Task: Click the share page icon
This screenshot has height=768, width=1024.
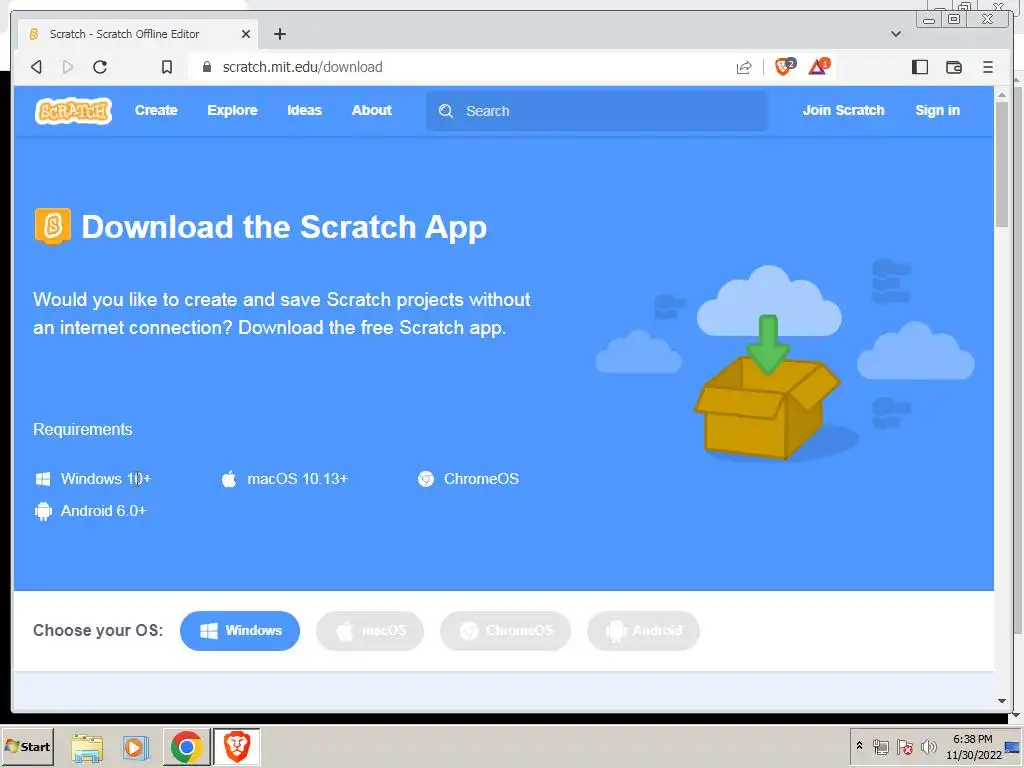Action: point(744,67)
